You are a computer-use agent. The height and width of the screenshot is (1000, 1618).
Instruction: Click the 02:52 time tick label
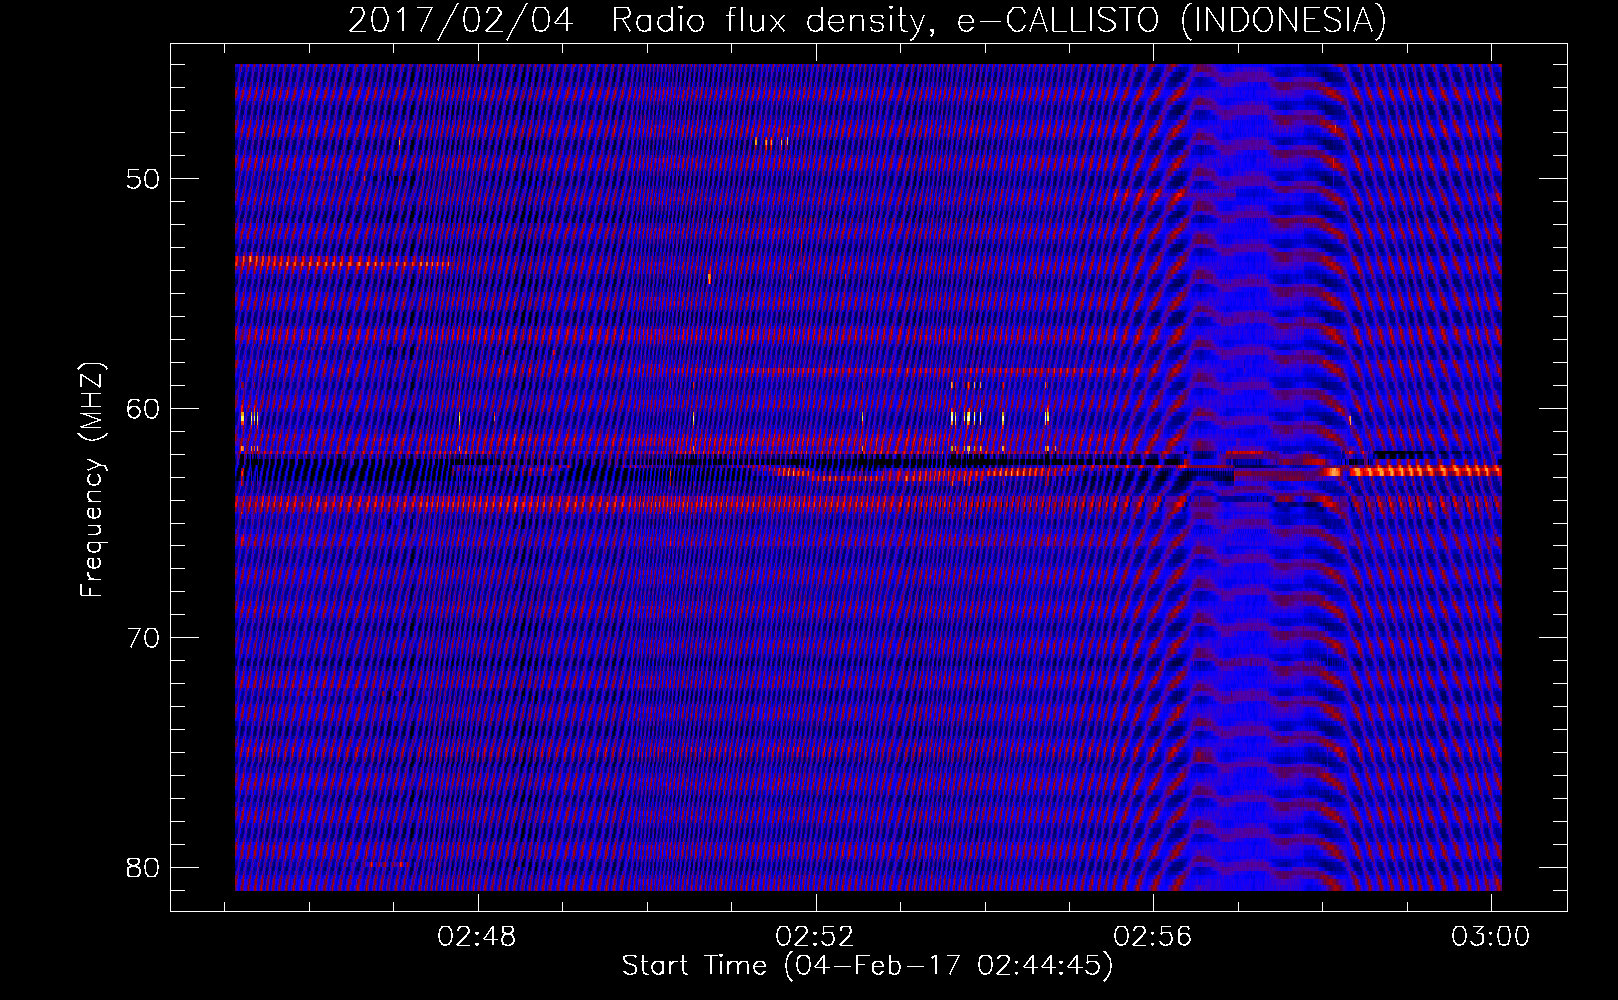click(815, 937)
